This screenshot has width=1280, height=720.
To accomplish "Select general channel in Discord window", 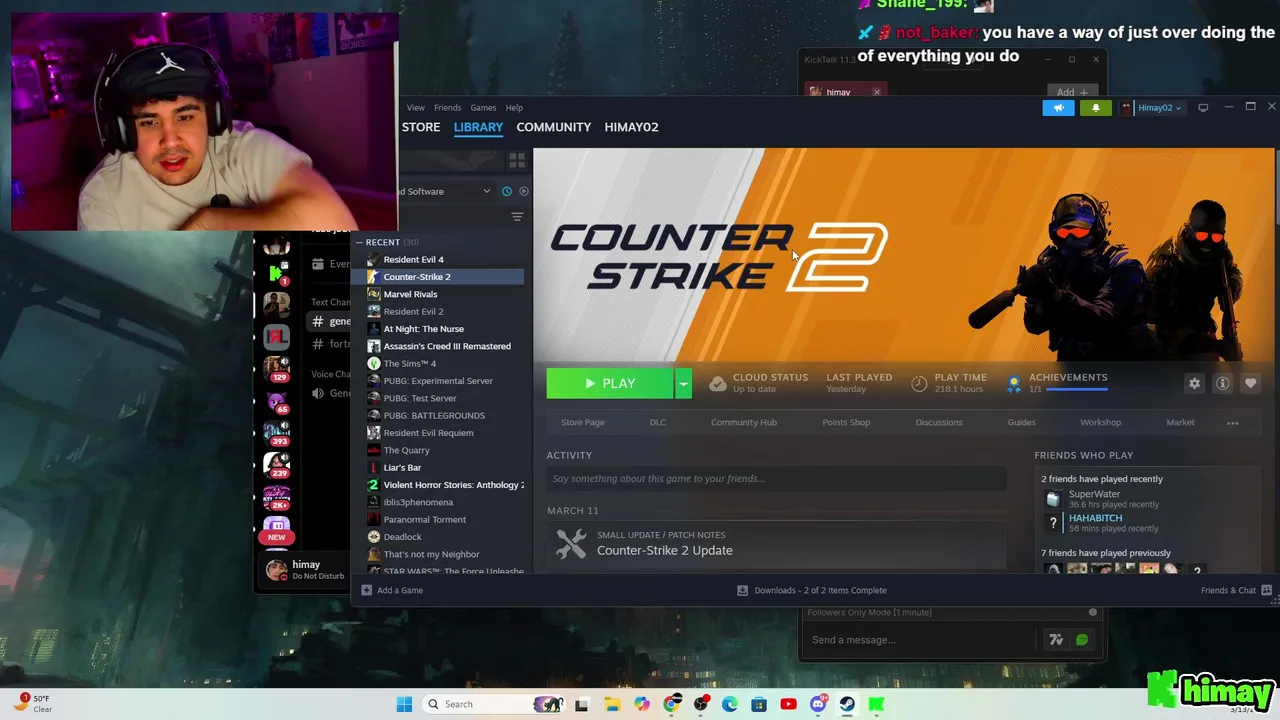I will [x=331, y=321].
